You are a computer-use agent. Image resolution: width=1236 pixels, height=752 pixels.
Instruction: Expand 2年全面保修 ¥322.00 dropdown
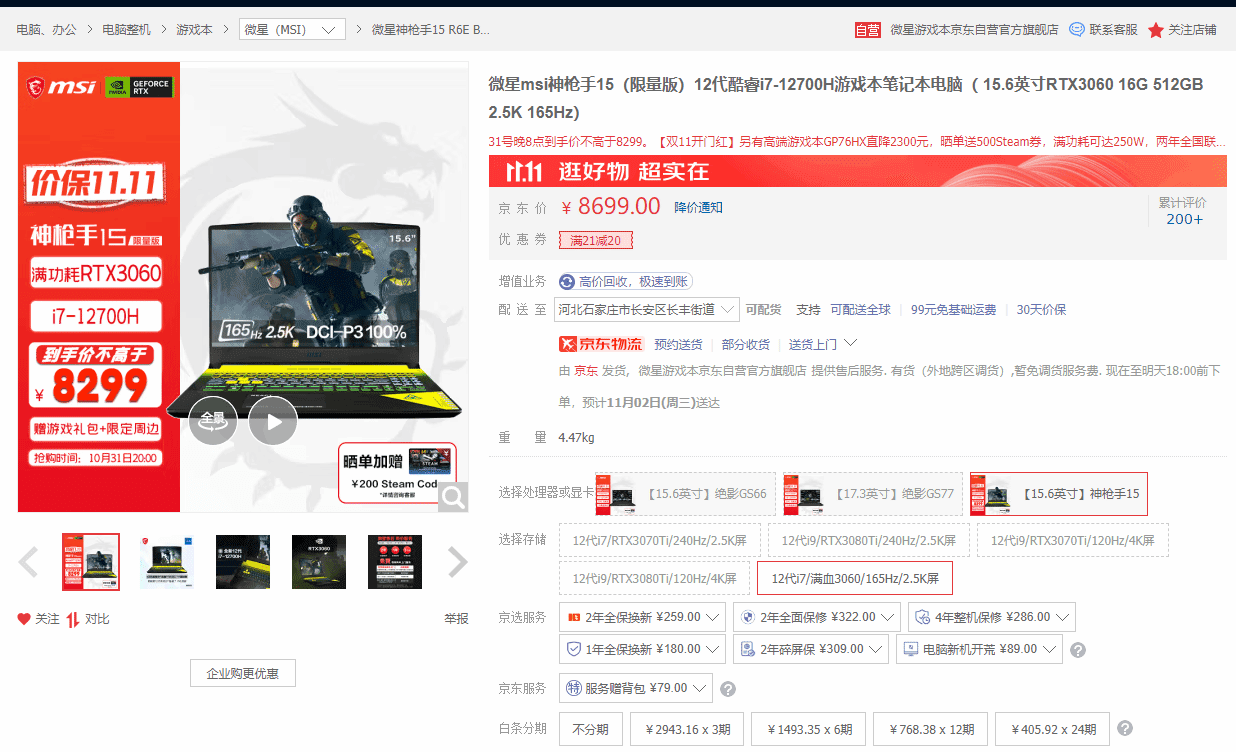(x=816, y=618)
